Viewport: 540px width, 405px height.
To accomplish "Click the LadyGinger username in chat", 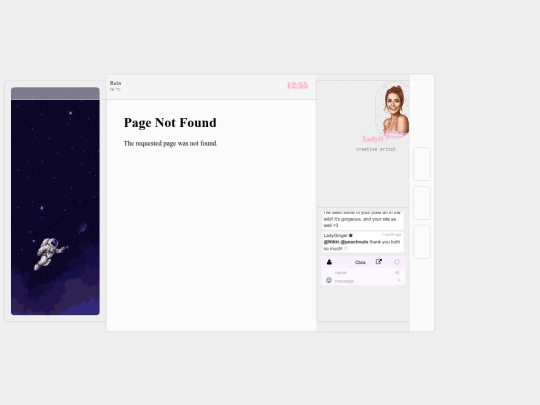I will [x=335, y=236].
